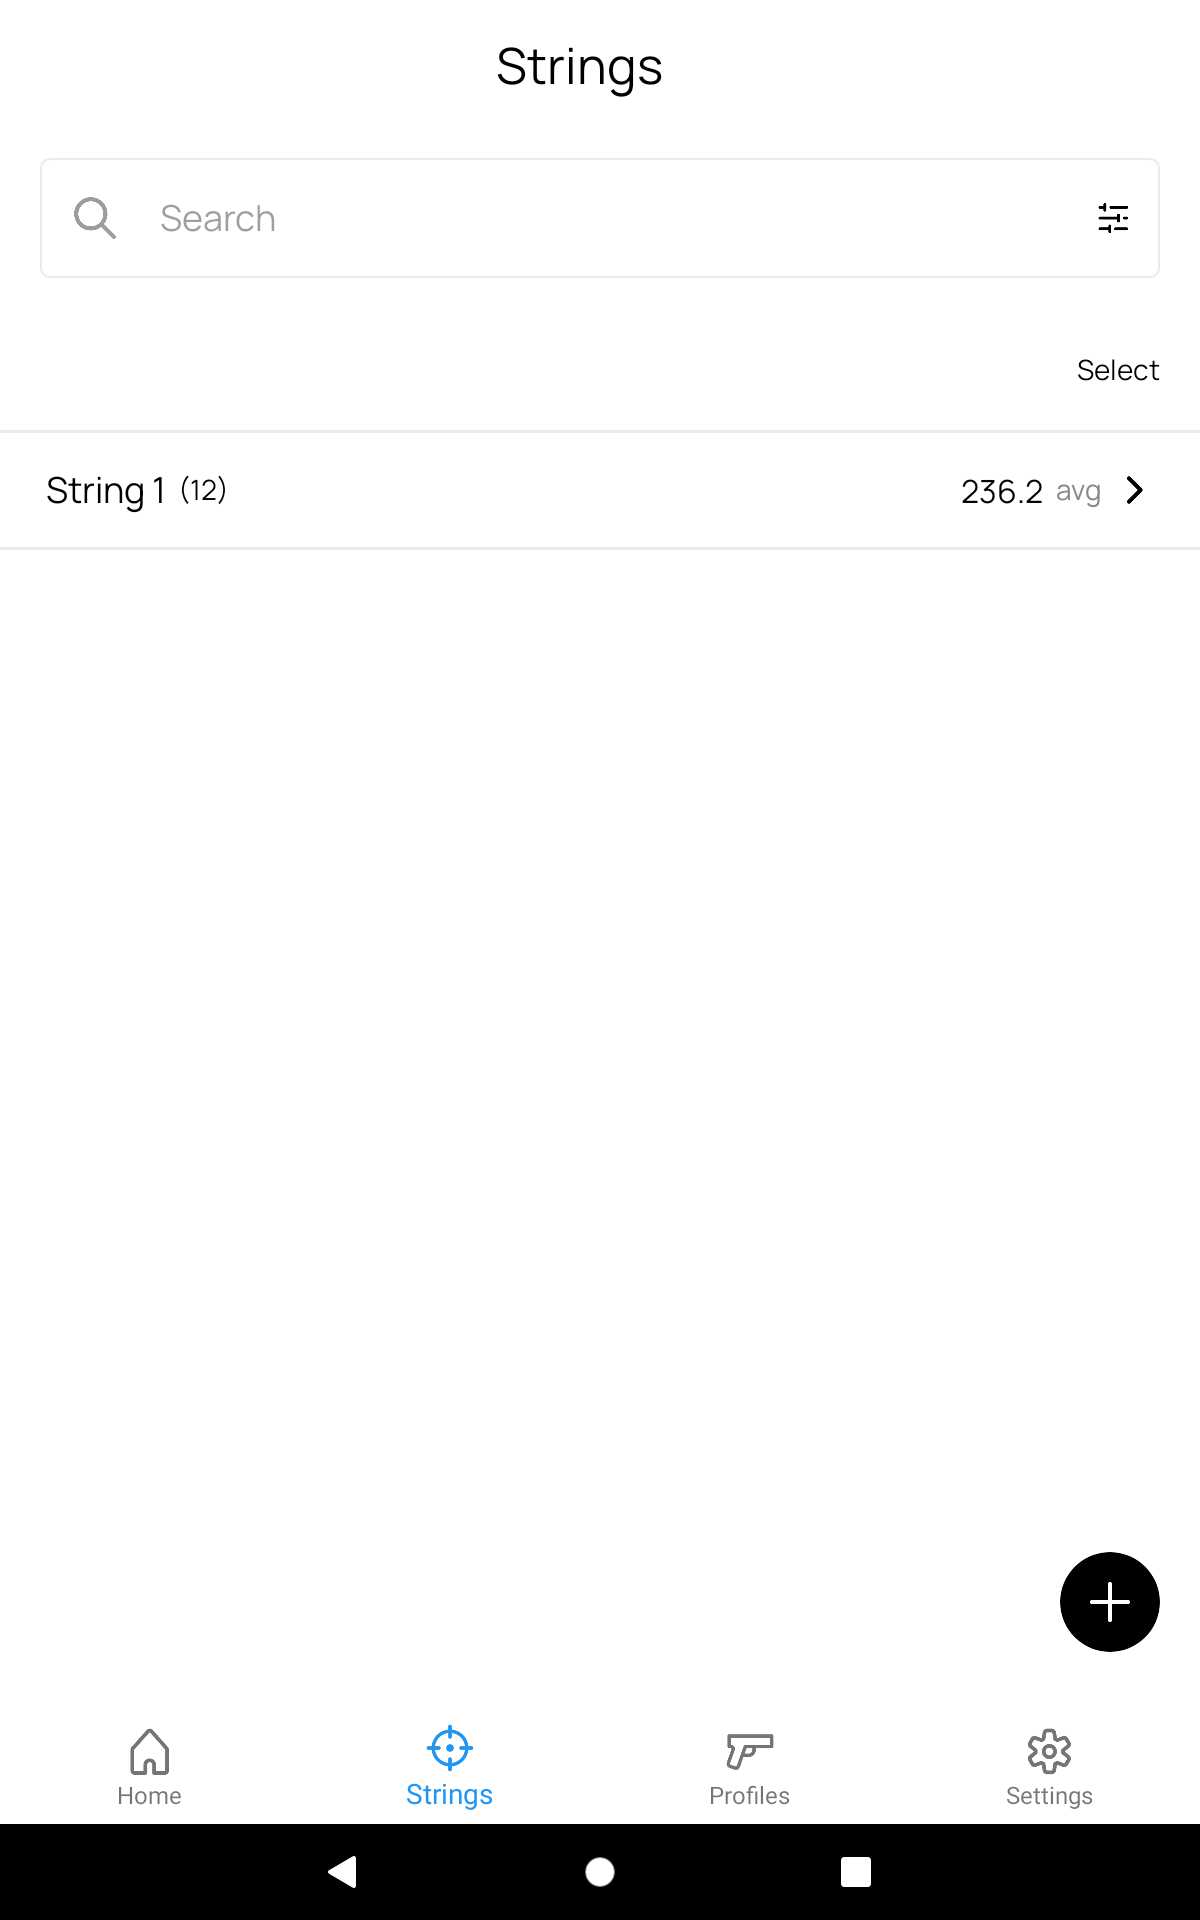The height and width of the screenshot is (1920, 1200).
Task: Select the Strings tab label
Action: tap(450, 1795)
